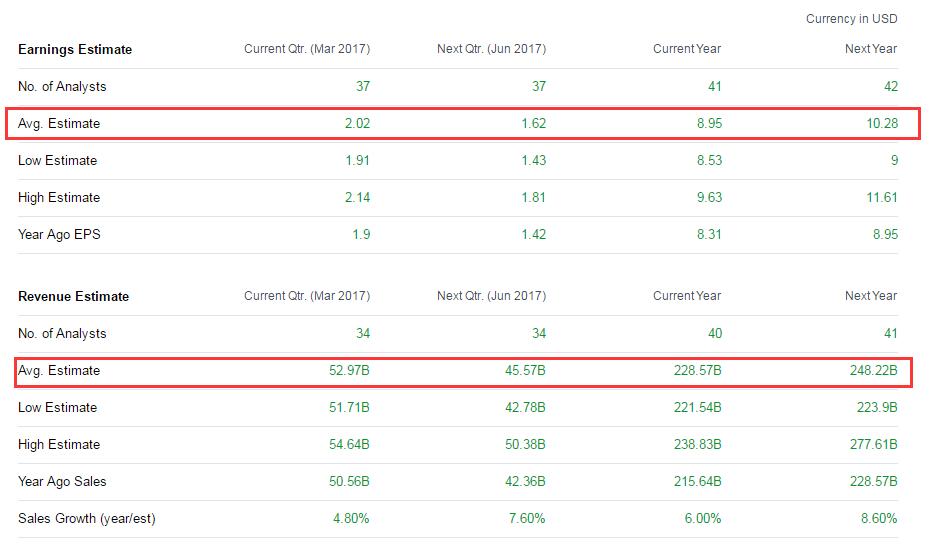Click the Year Ago EPS value 8.31
The image size is (932, 551).
pyautogui.click(x=709, y=234)
